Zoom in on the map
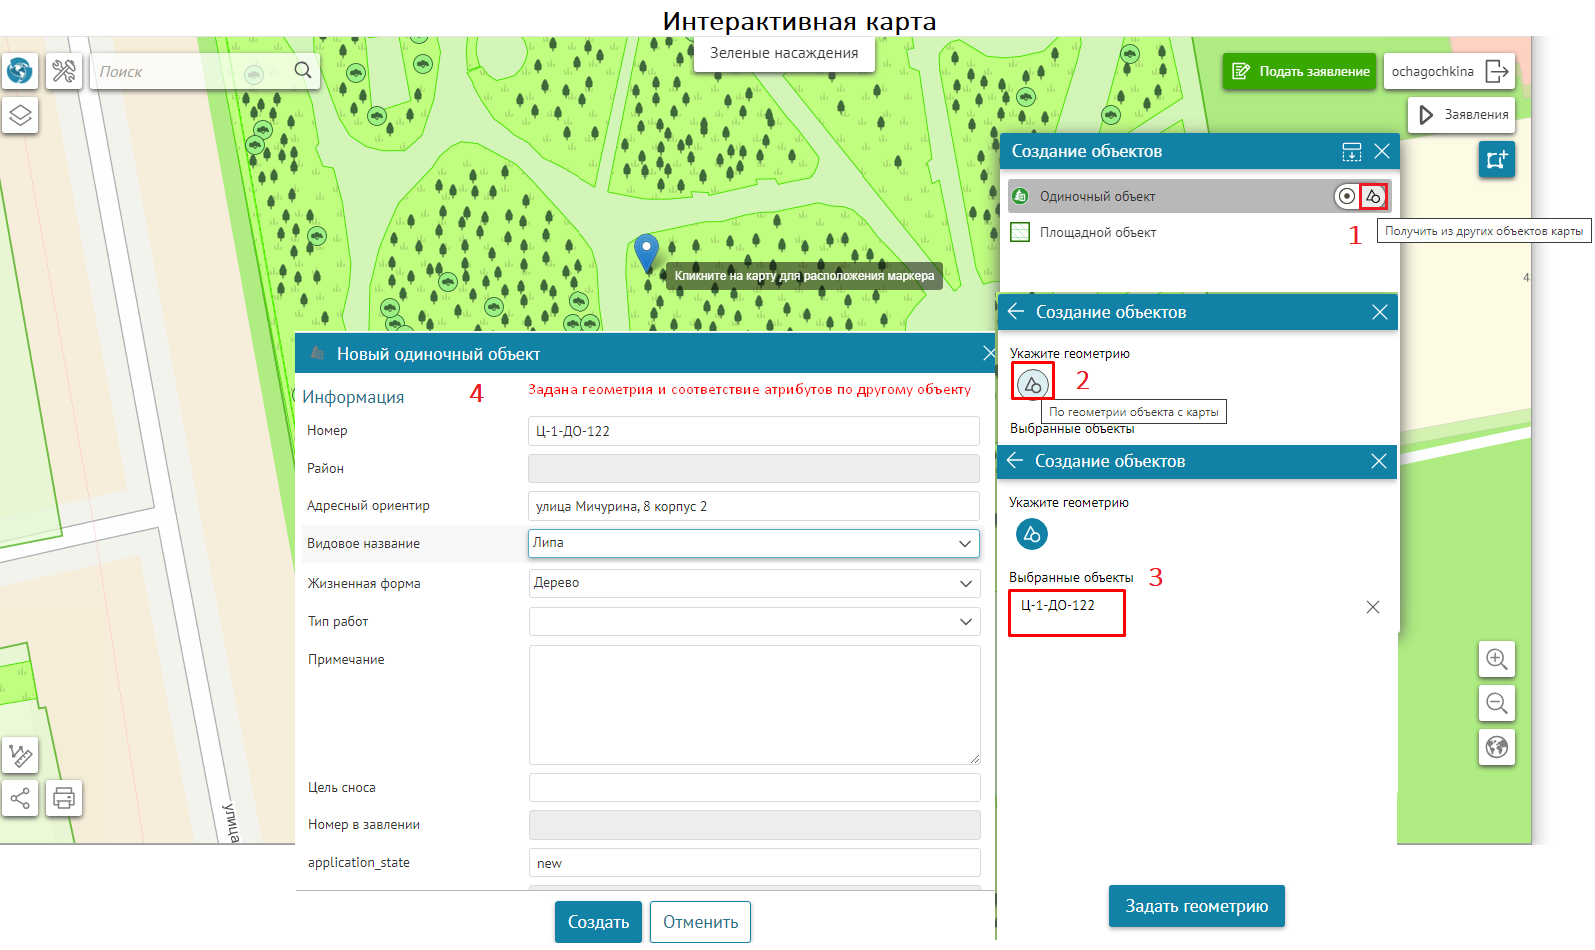Image resolution: width=1595 pixels, height=950 pixels. tap(1496, 659)
